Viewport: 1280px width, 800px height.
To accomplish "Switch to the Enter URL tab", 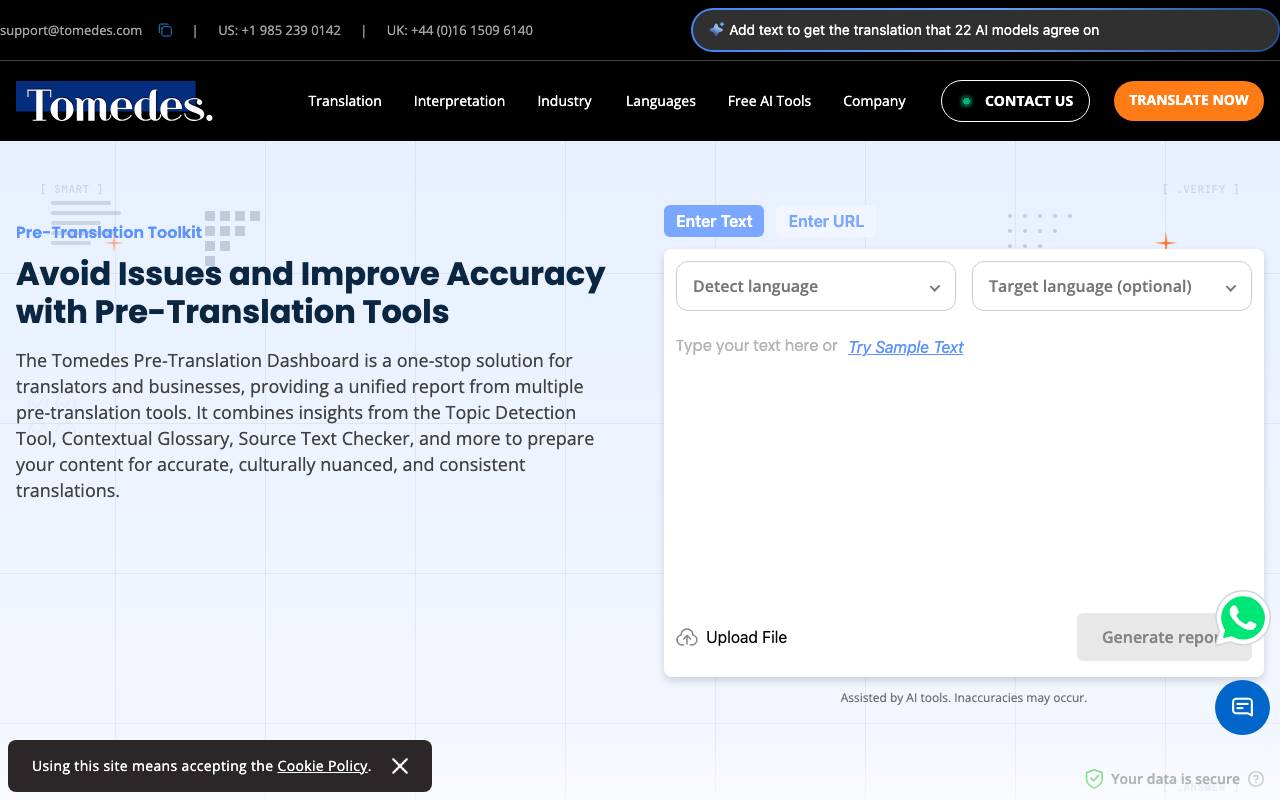I will point(826,221).
